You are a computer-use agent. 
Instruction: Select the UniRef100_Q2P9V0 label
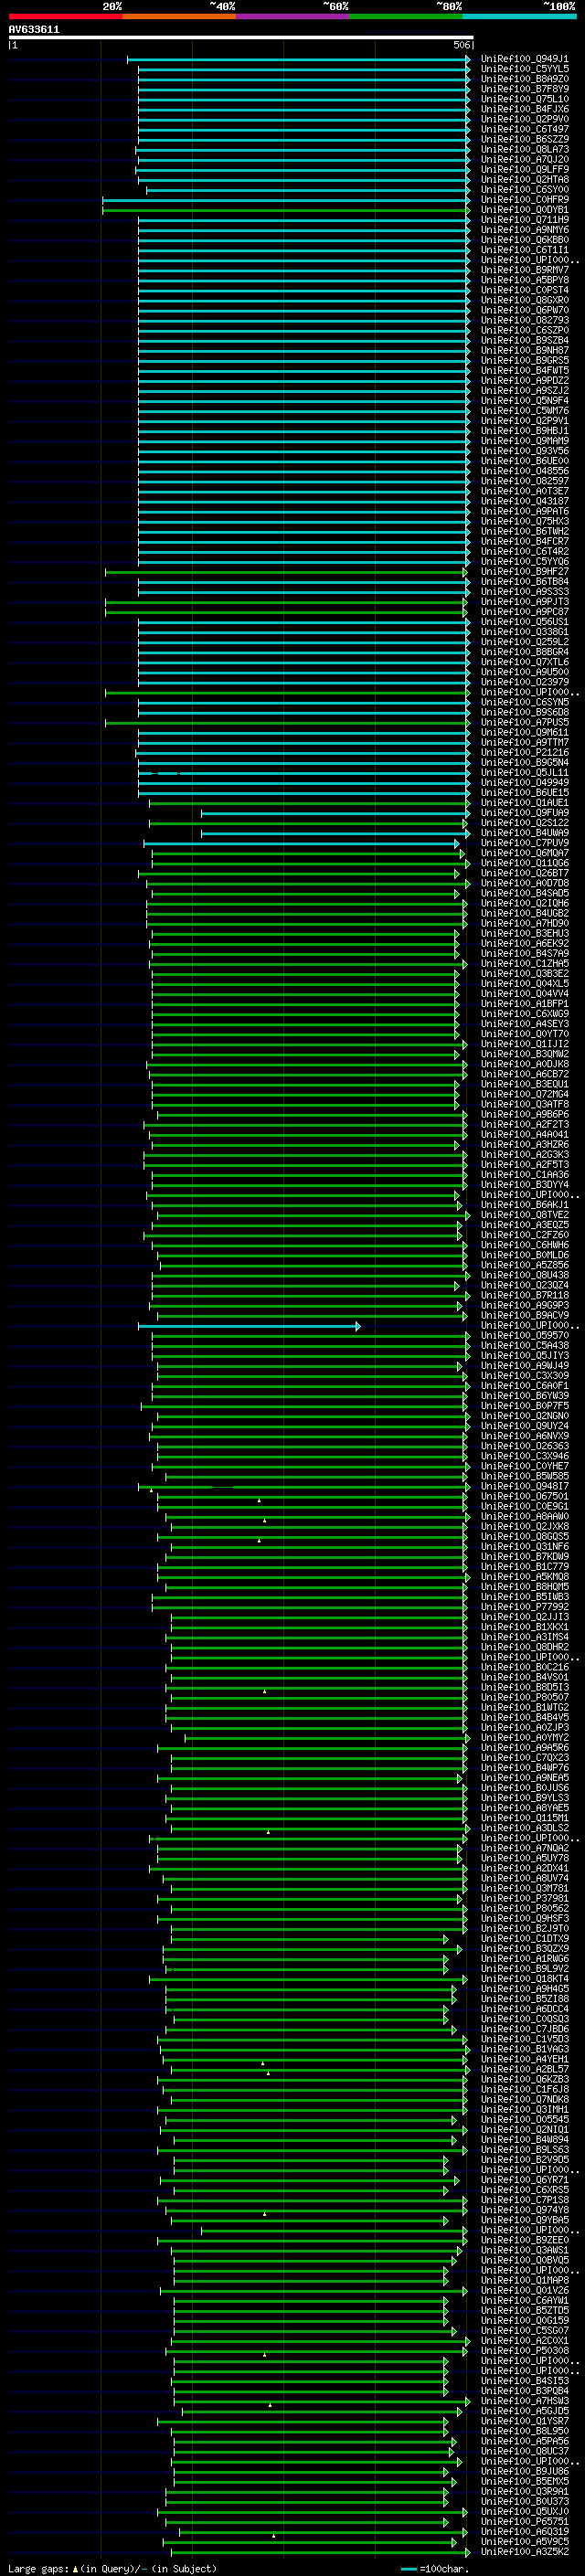coord(524,119)
